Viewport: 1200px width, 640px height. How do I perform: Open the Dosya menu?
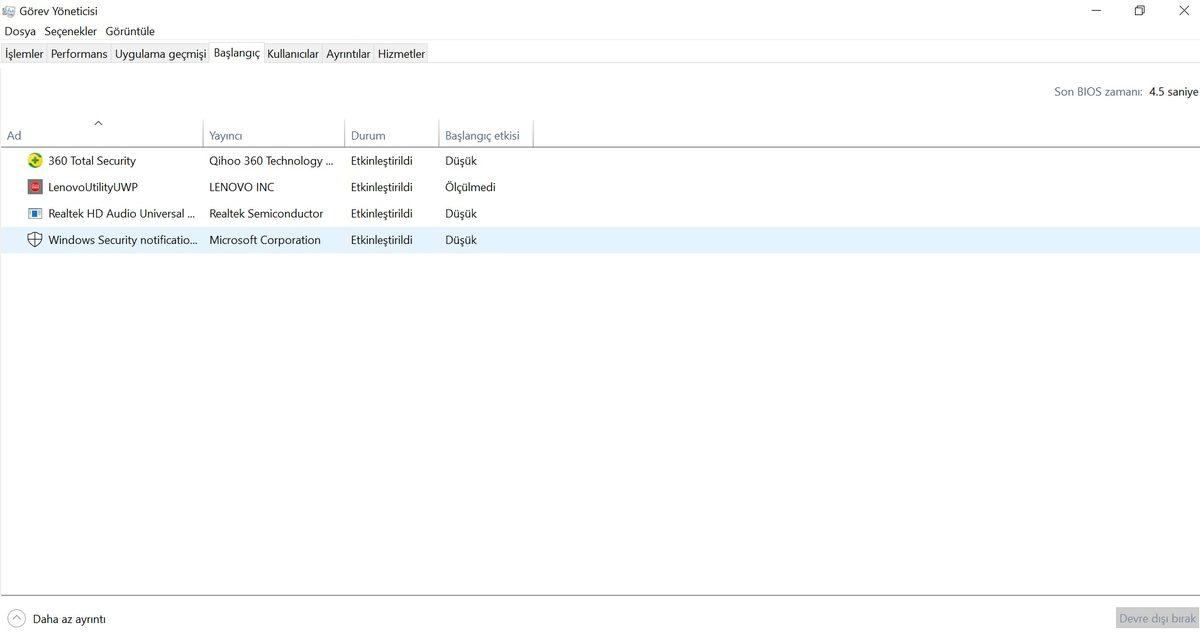[20, 31]
